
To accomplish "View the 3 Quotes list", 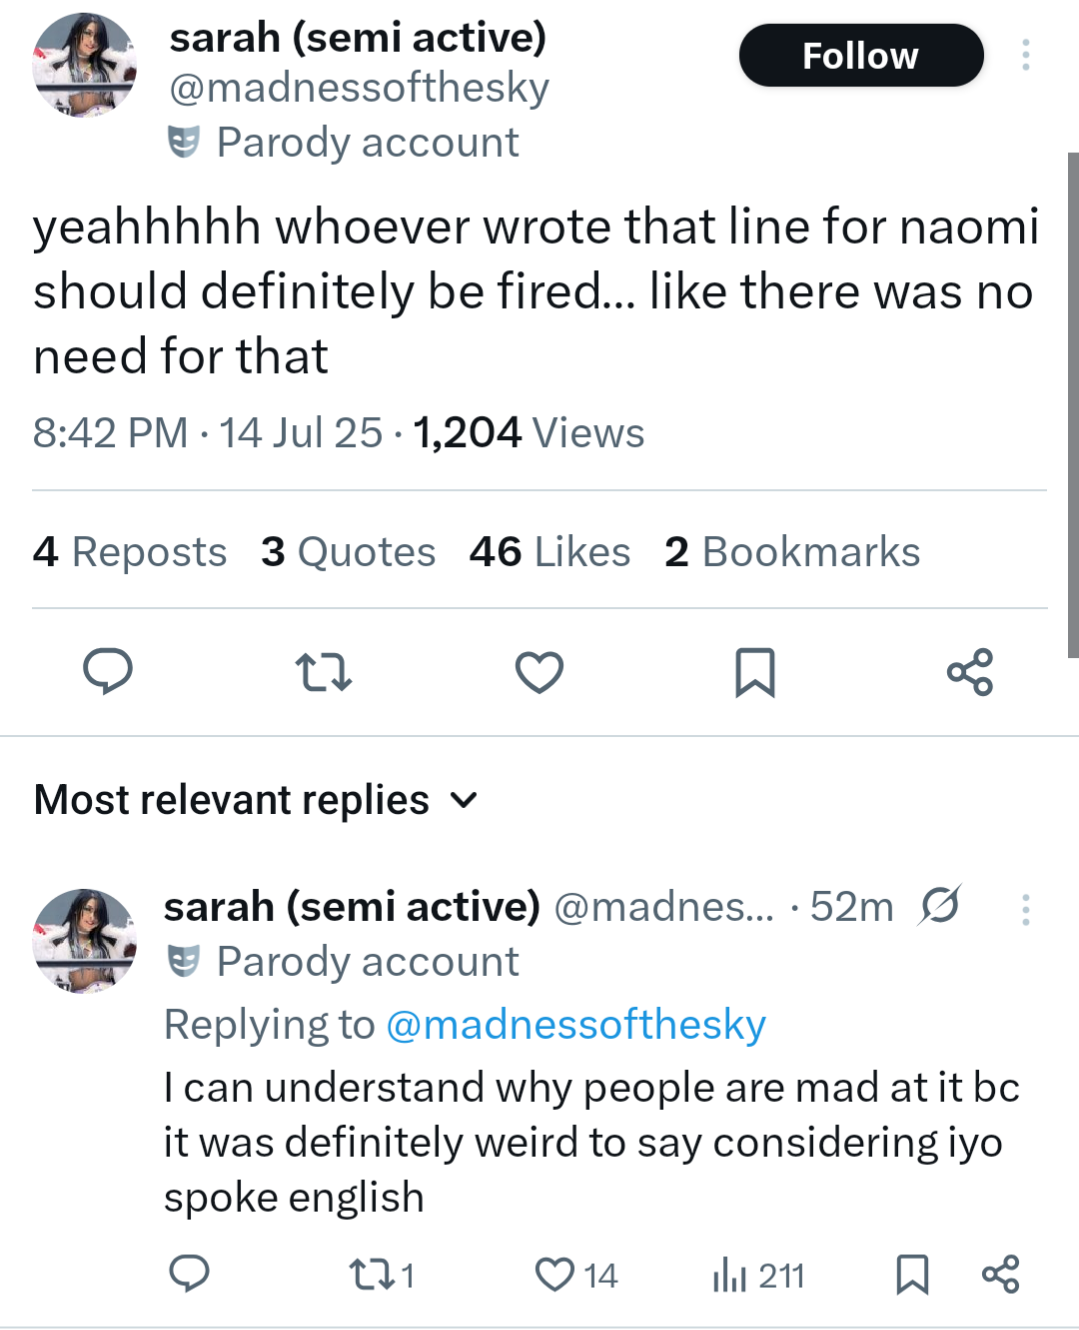I will [x=348, y=552].
